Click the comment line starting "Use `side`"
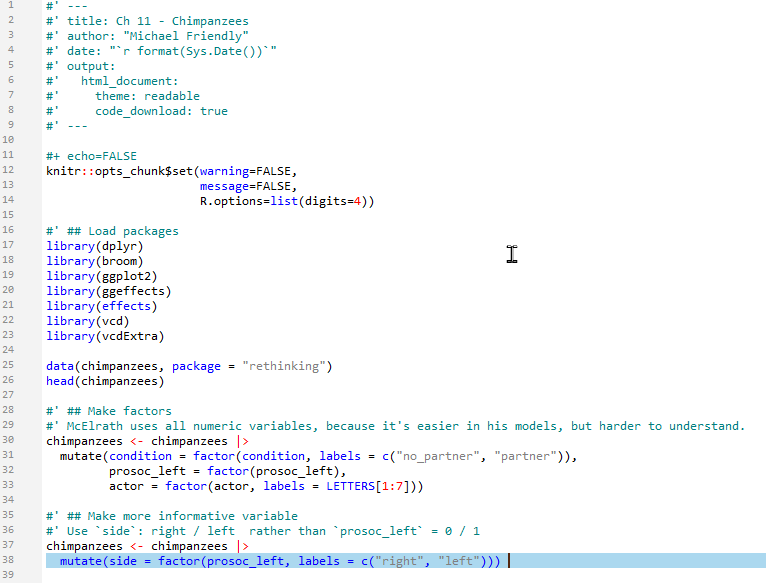The image size is (766, 583). pos(263,531)
